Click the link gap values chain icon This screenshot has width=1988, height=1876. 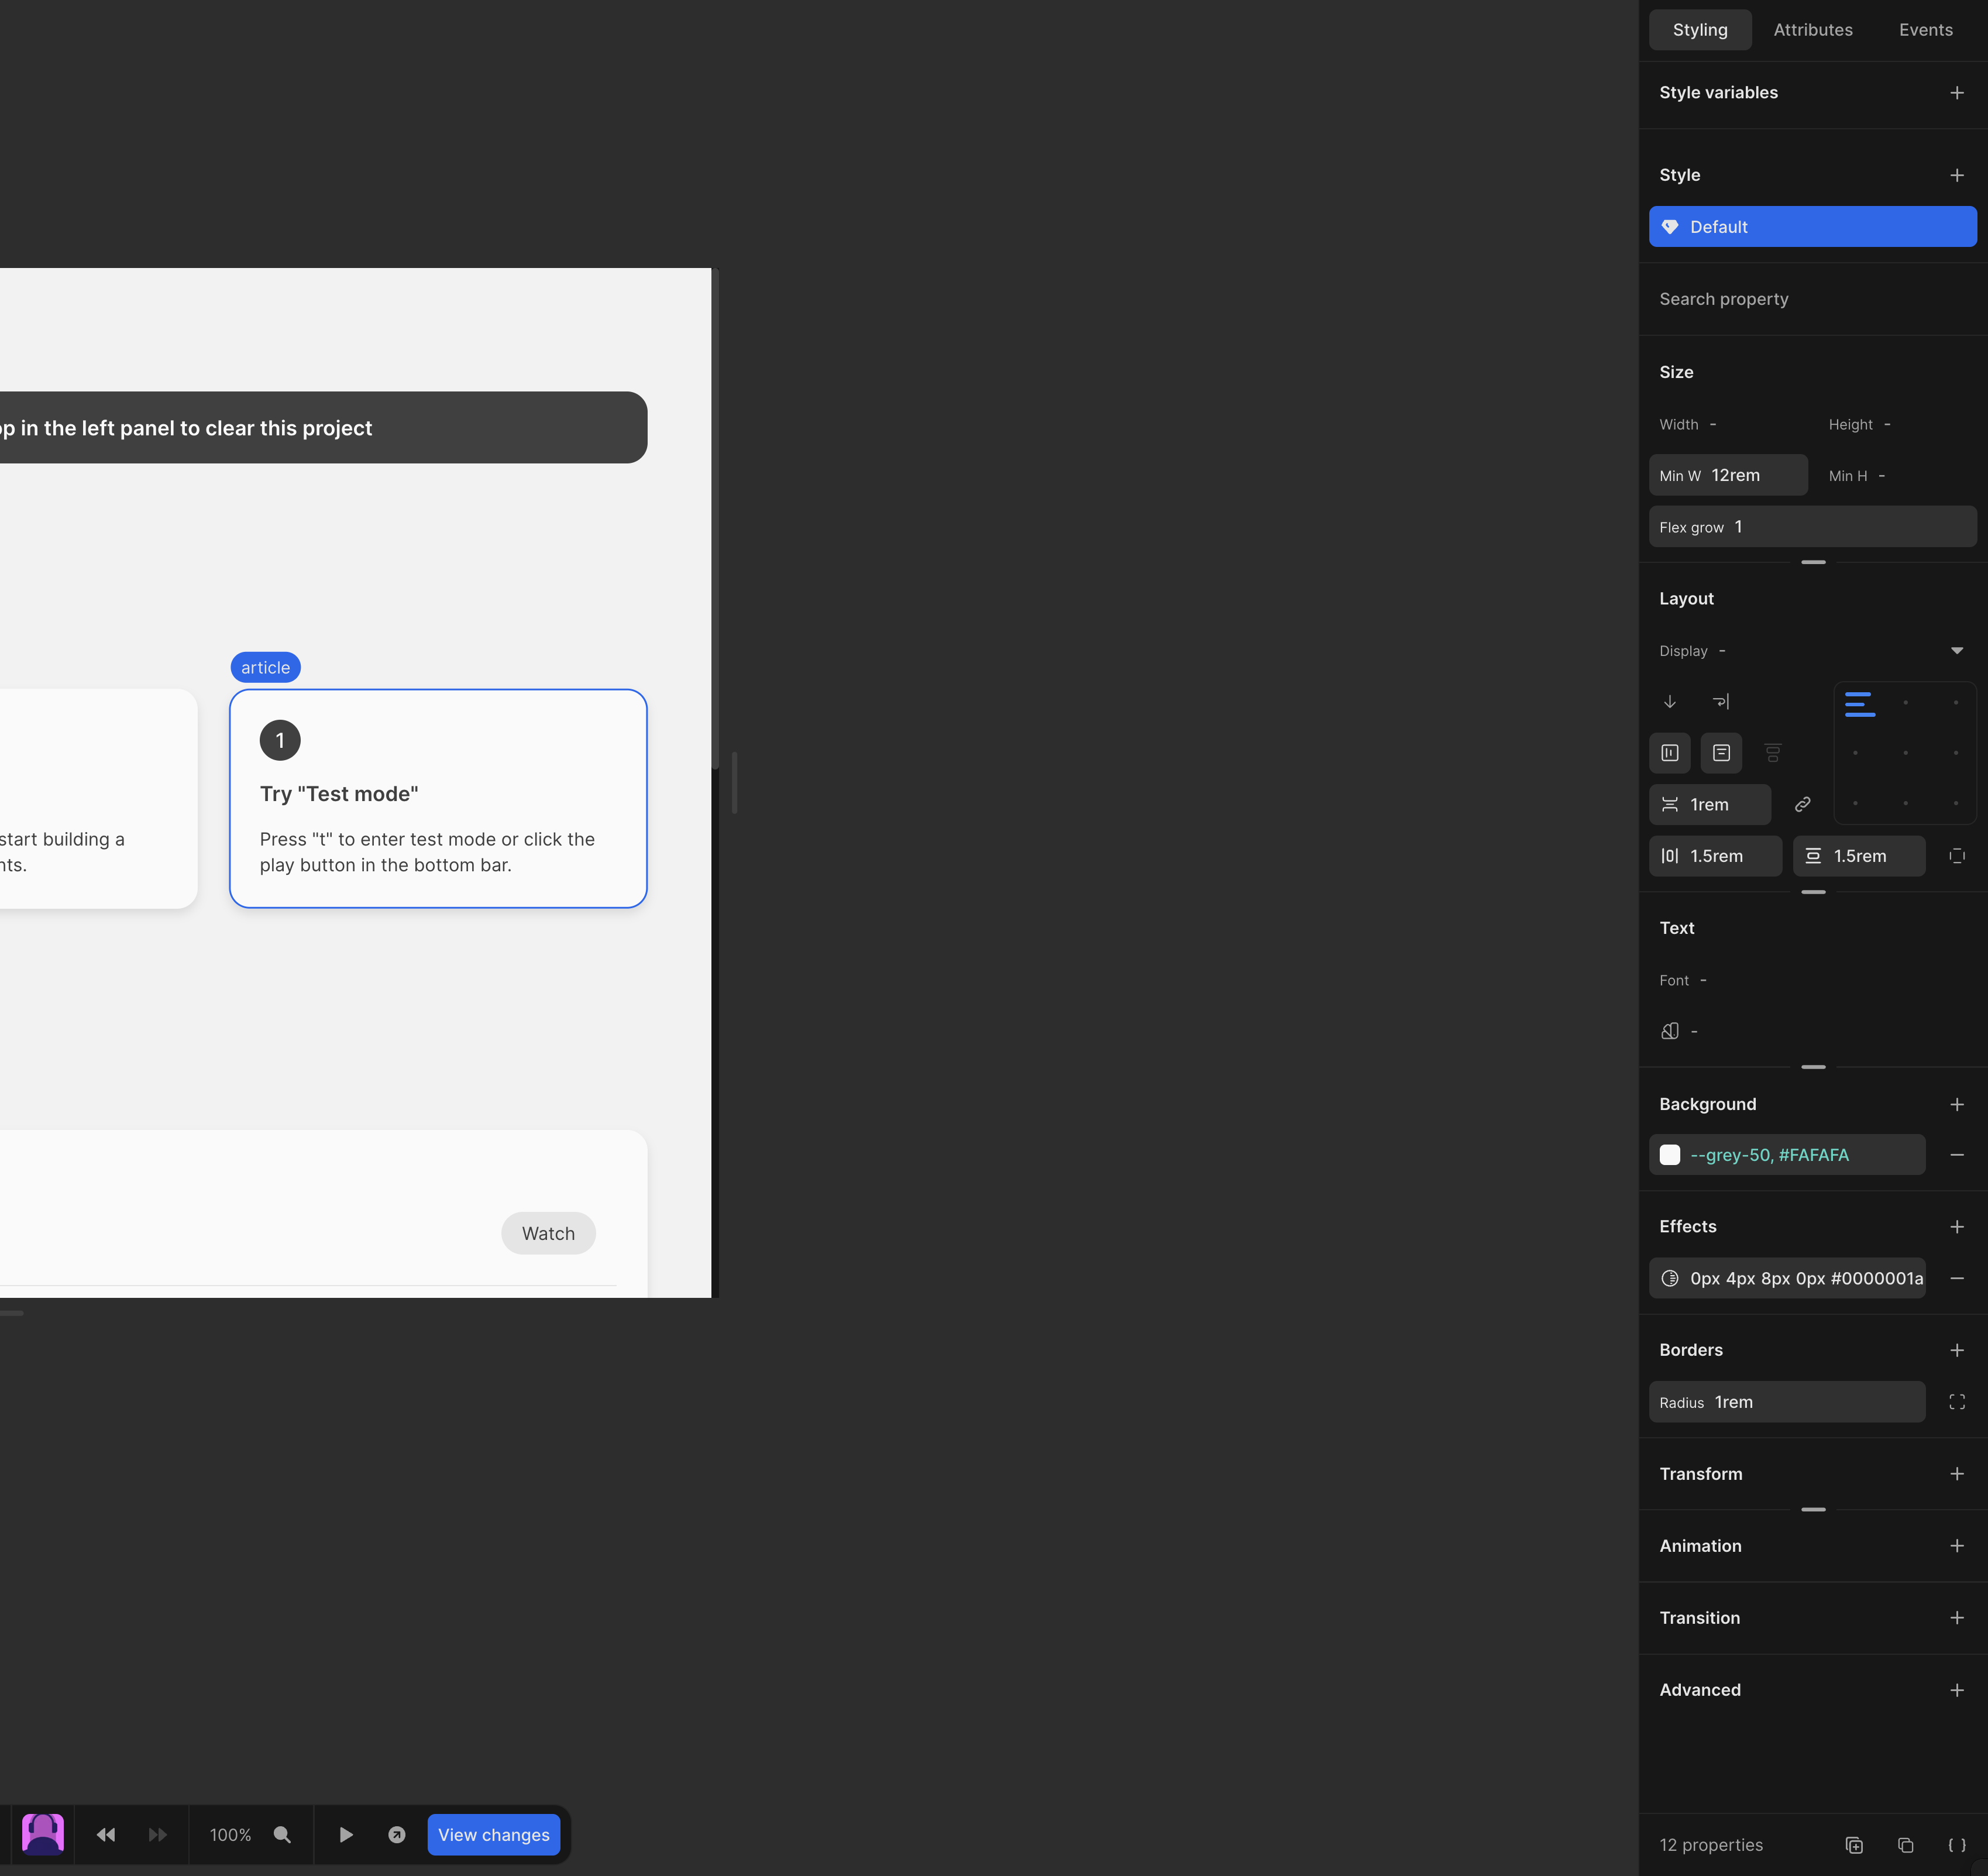click(x=1802, y=804)
